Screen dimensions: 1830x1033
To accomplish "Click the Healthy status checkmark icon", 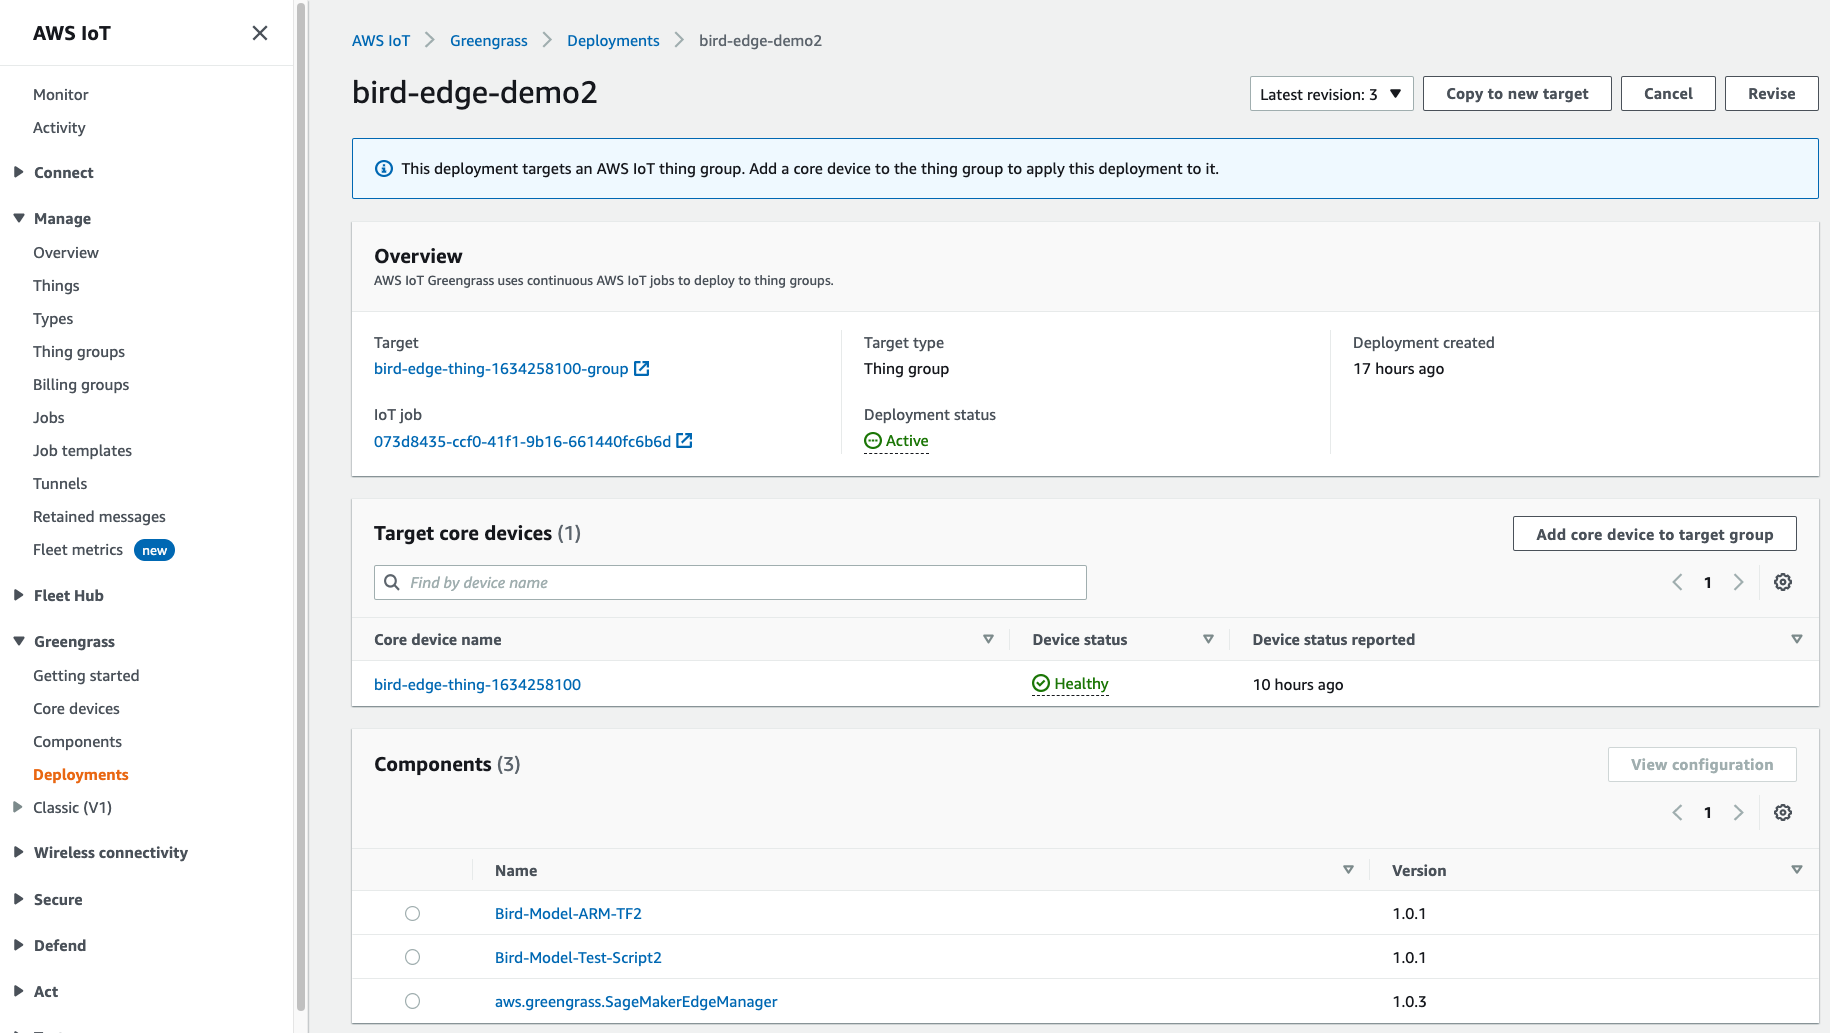I will pyautogui.click(x=1041, y=683).
